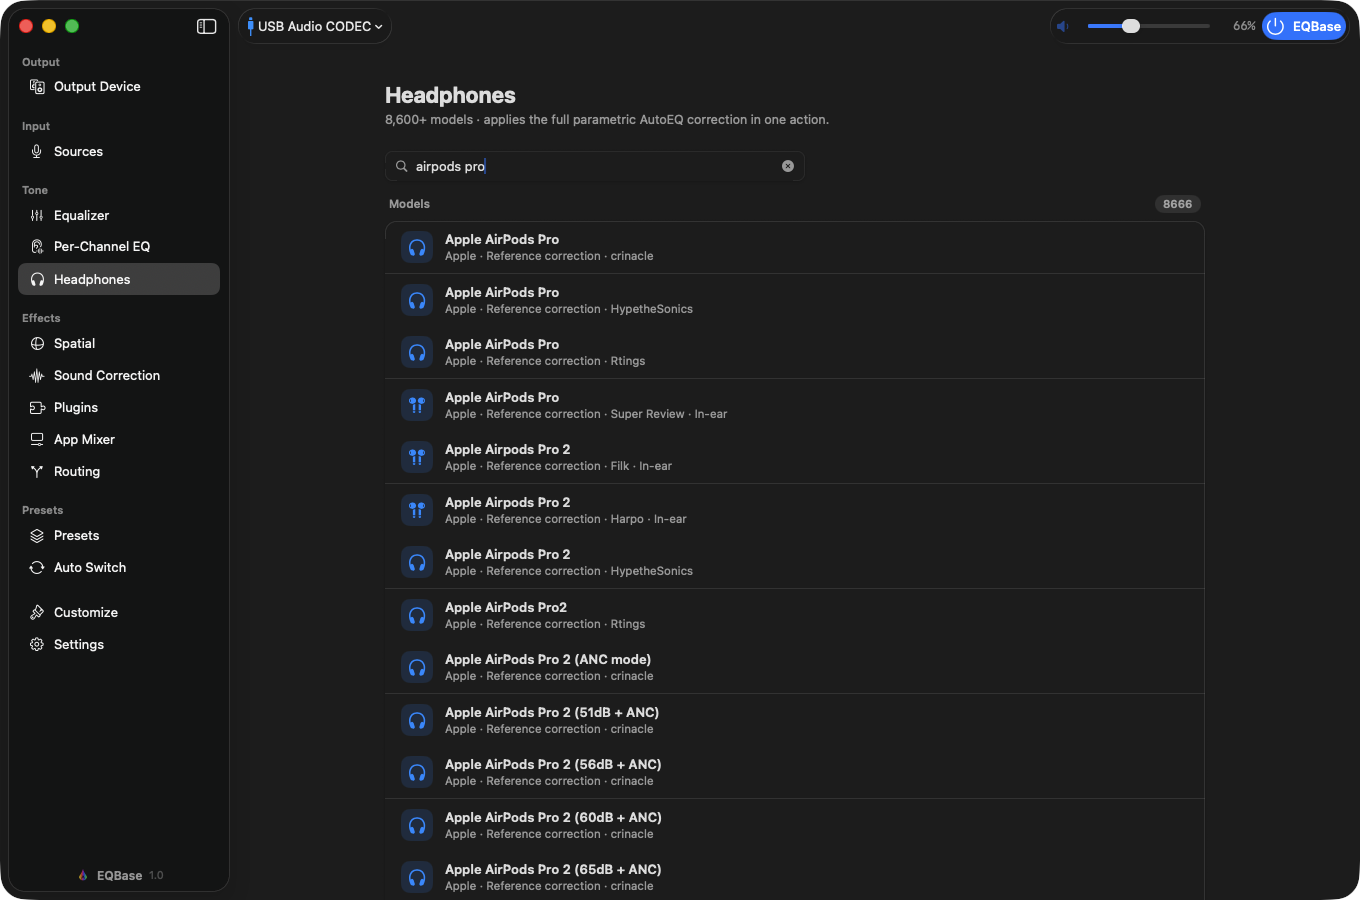
Task: Click the airpods pro search field
Action: point(595,167)
